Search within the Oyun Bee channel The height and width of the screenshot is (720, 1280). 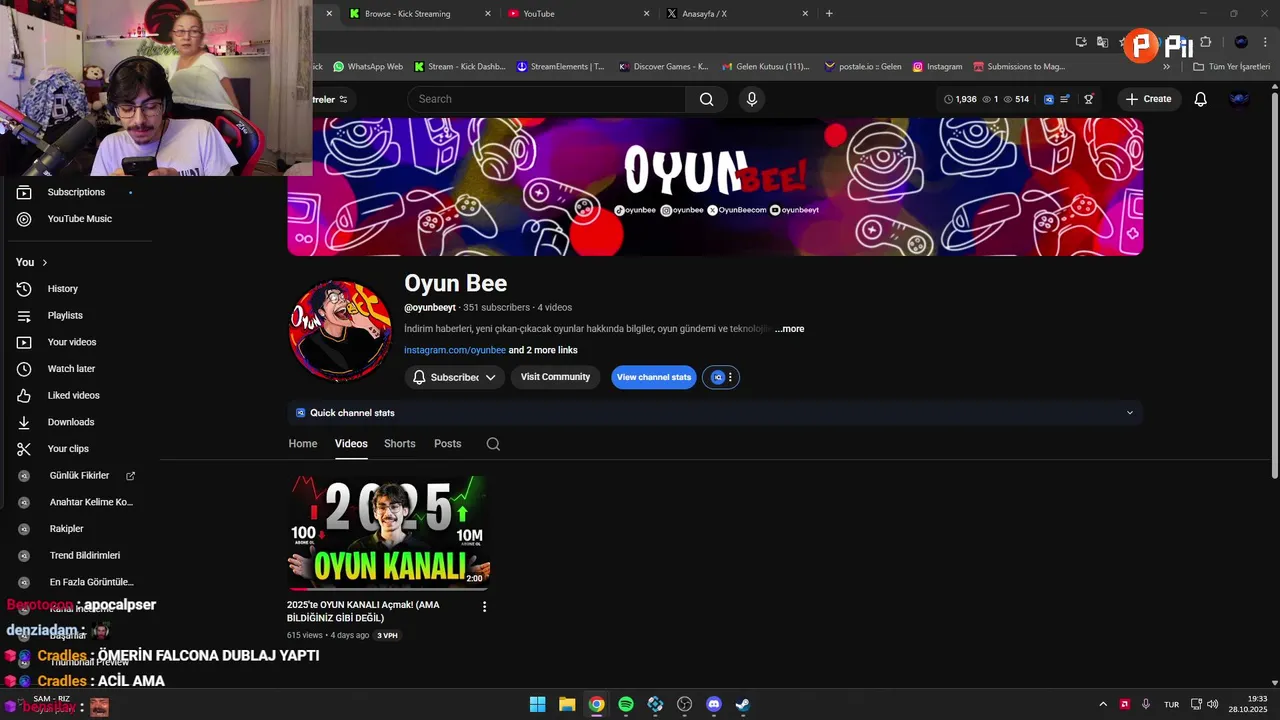[493, 444]
